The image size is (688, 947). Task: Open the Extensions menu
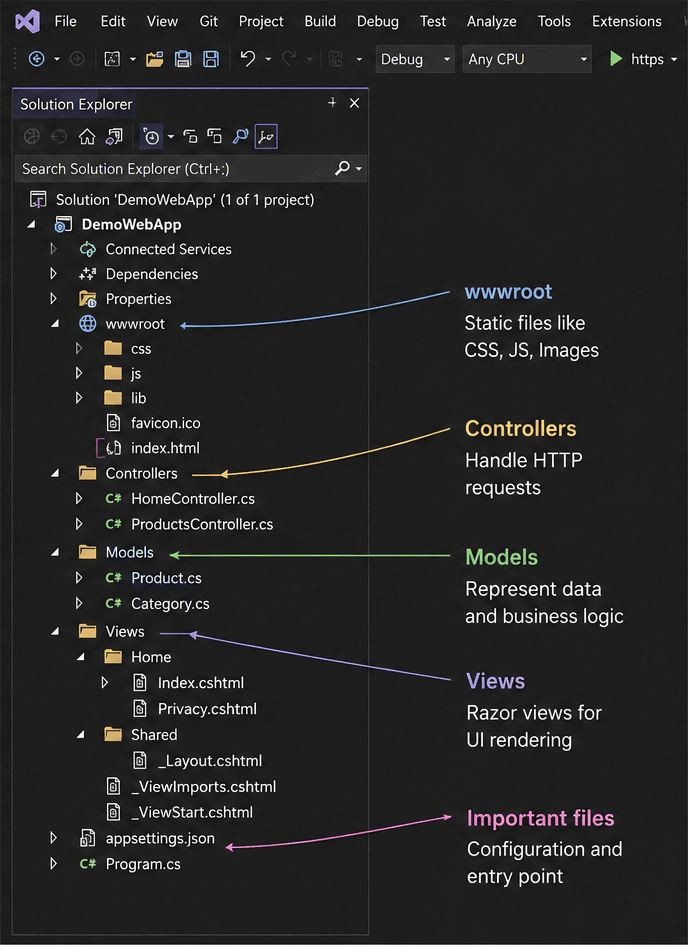tap(626, 21)
